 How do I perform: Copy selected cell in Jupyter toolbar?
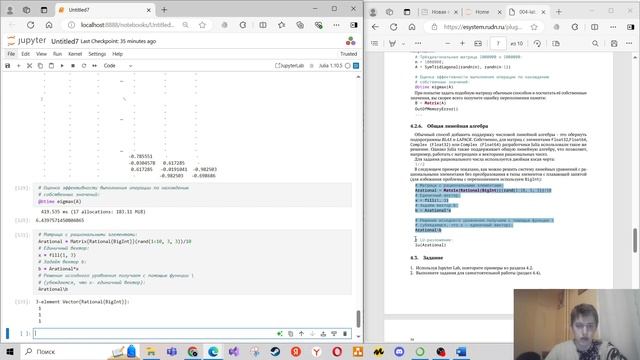coord(40,65)
